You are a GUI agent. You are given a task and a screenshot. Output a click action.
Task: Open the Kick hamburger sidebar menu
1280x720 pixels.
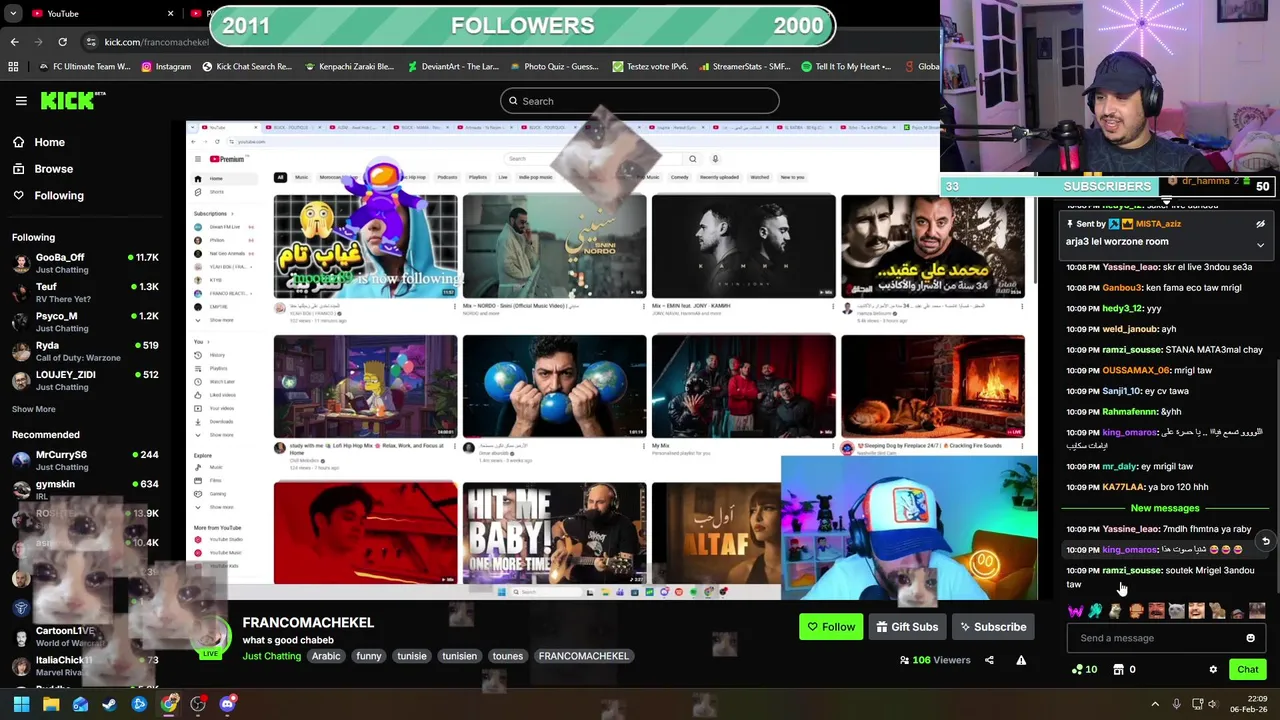click(21, 101)
